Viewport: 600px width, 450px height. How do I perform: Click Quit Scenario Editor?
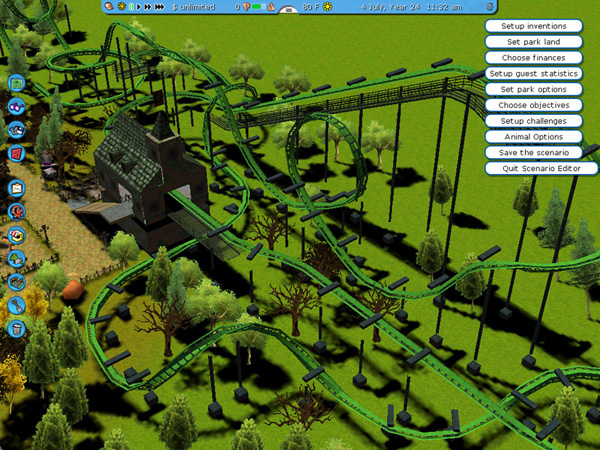[541, 168]
